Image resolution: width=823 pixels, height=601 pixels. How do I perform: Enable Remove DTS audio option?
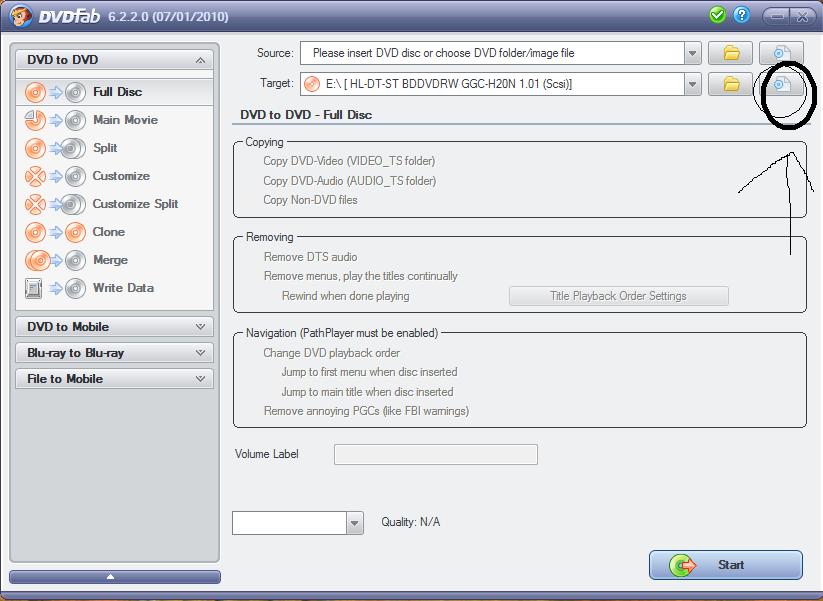tap(310, 257)
